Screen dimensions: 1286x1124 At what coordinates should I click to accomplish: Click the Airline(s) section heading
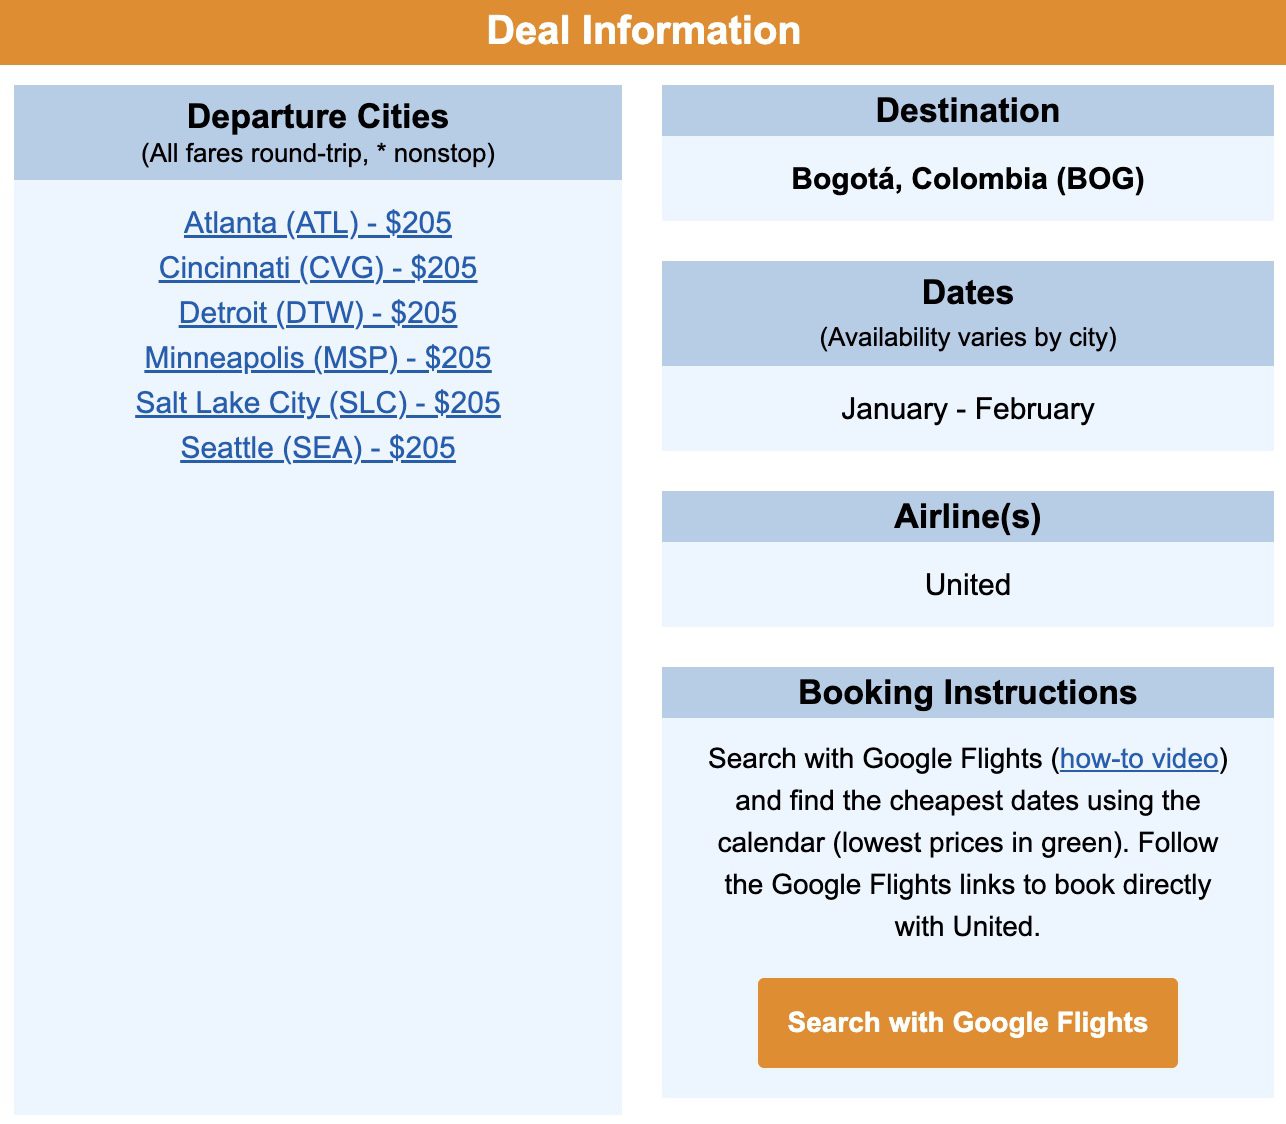coord(967,516)
